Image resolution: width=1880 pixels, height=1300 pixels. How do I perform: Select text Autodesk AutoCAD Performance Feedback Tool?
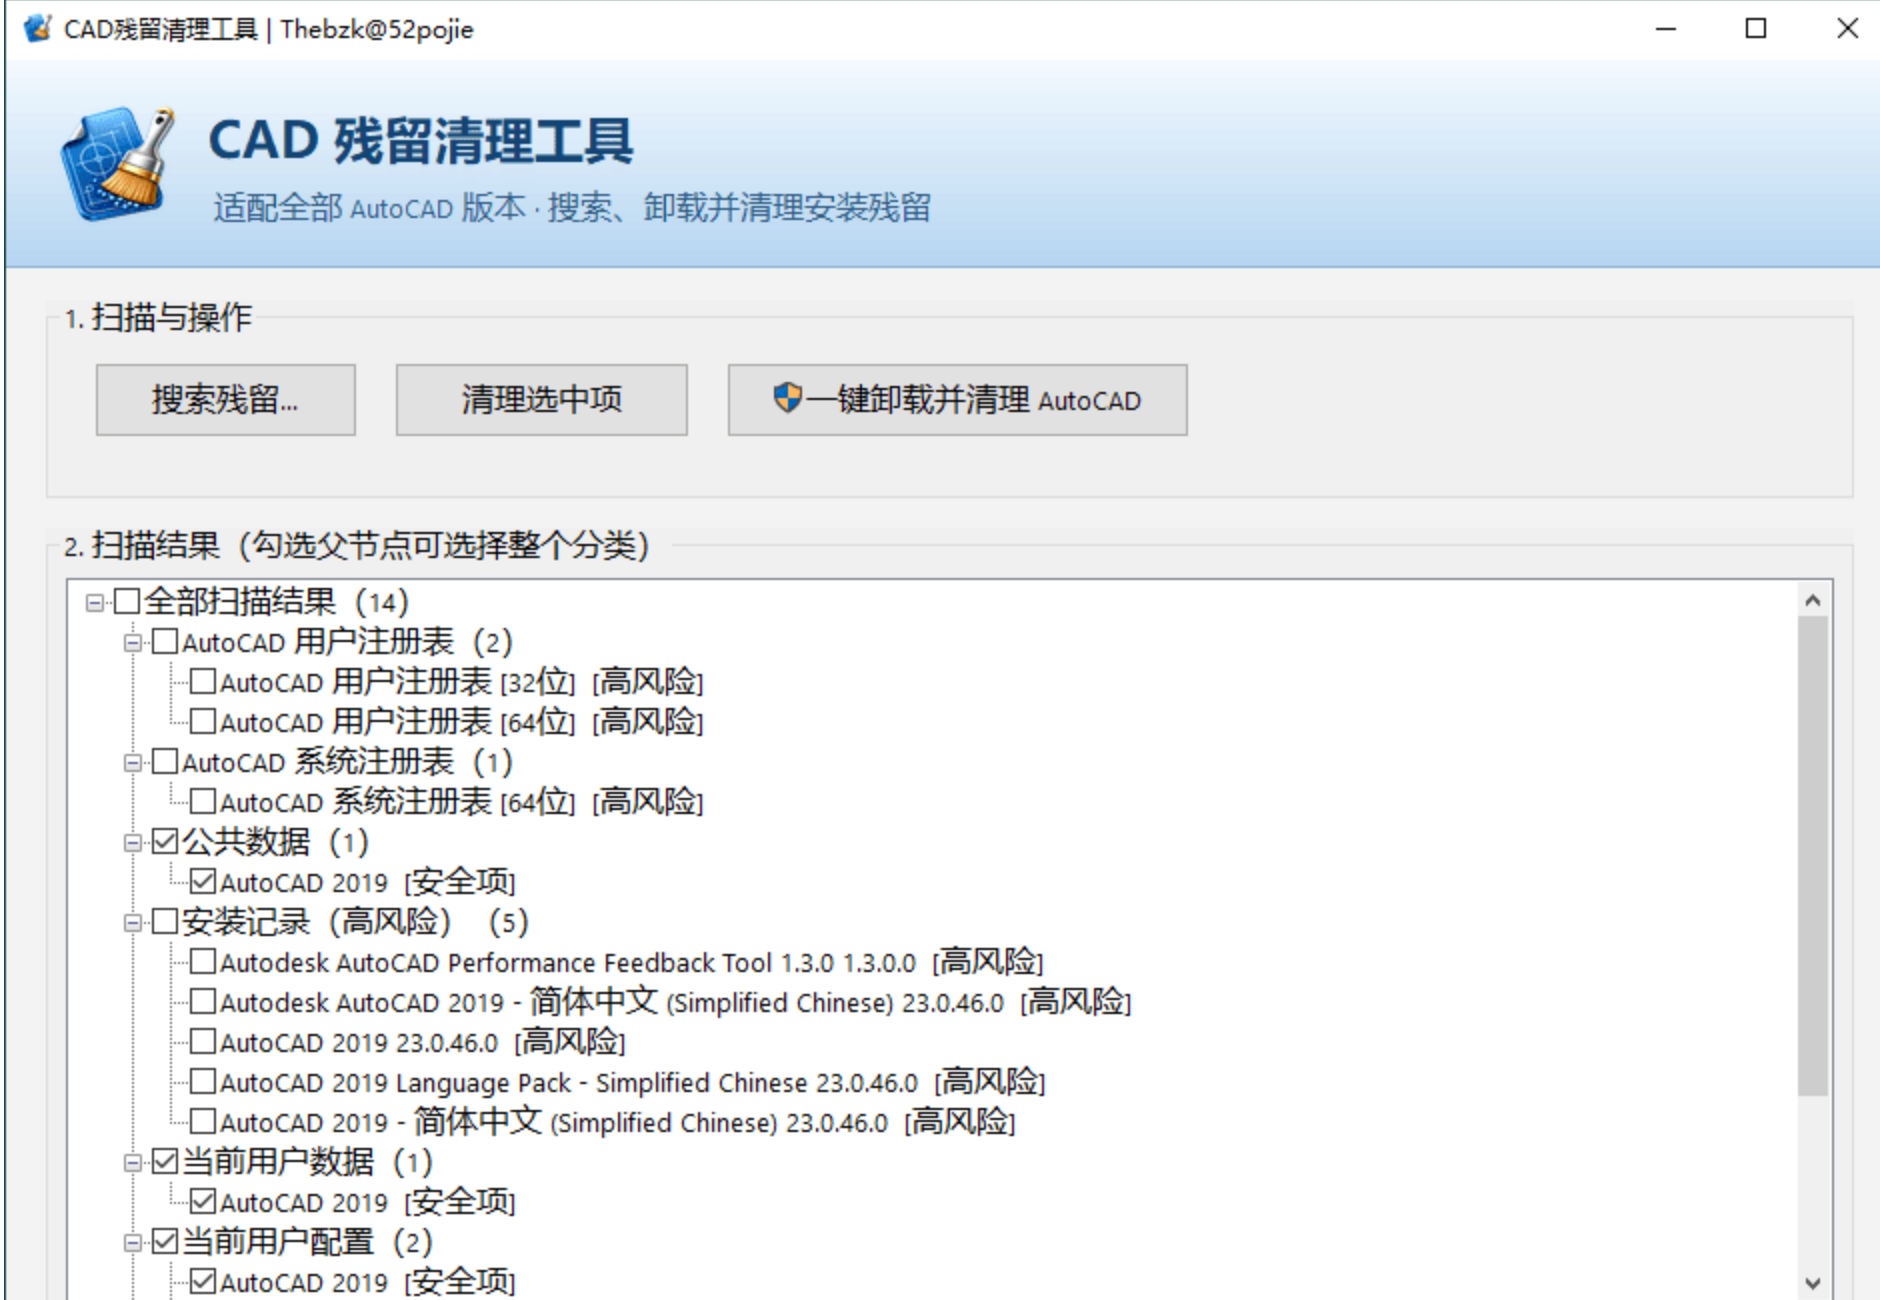click(x=495, y=963)
